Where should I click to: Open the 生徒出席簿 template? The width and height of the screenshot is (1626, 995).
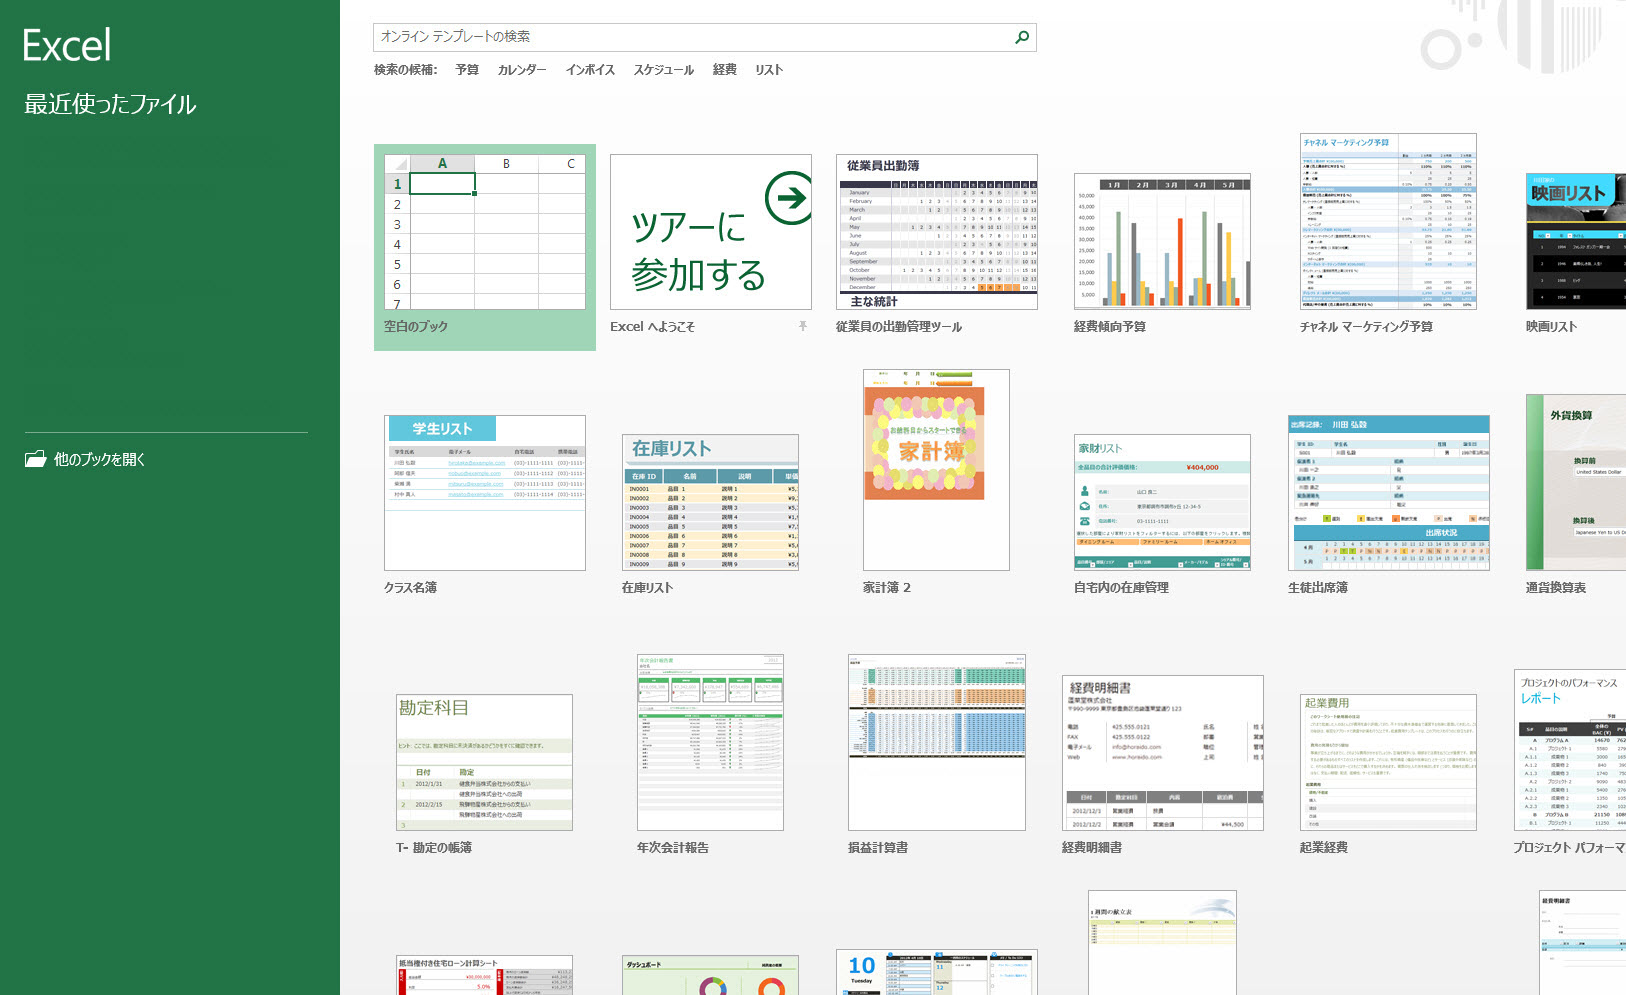pyautogui.click(x=1389, y=493)
